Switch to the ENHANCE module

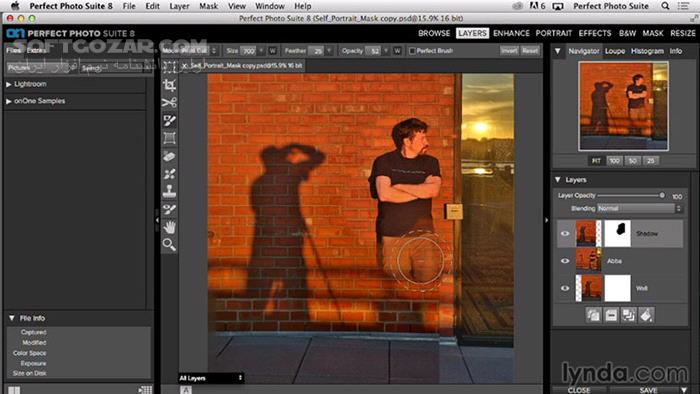(511, 33)
